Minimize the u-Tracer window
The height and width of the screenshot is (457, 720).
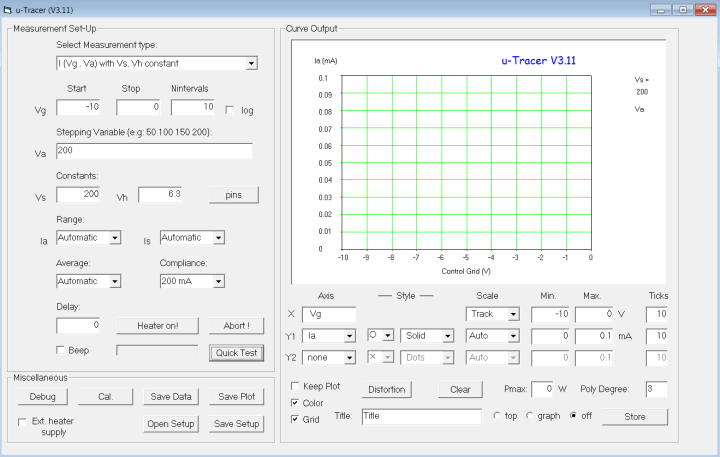(661, 10)
